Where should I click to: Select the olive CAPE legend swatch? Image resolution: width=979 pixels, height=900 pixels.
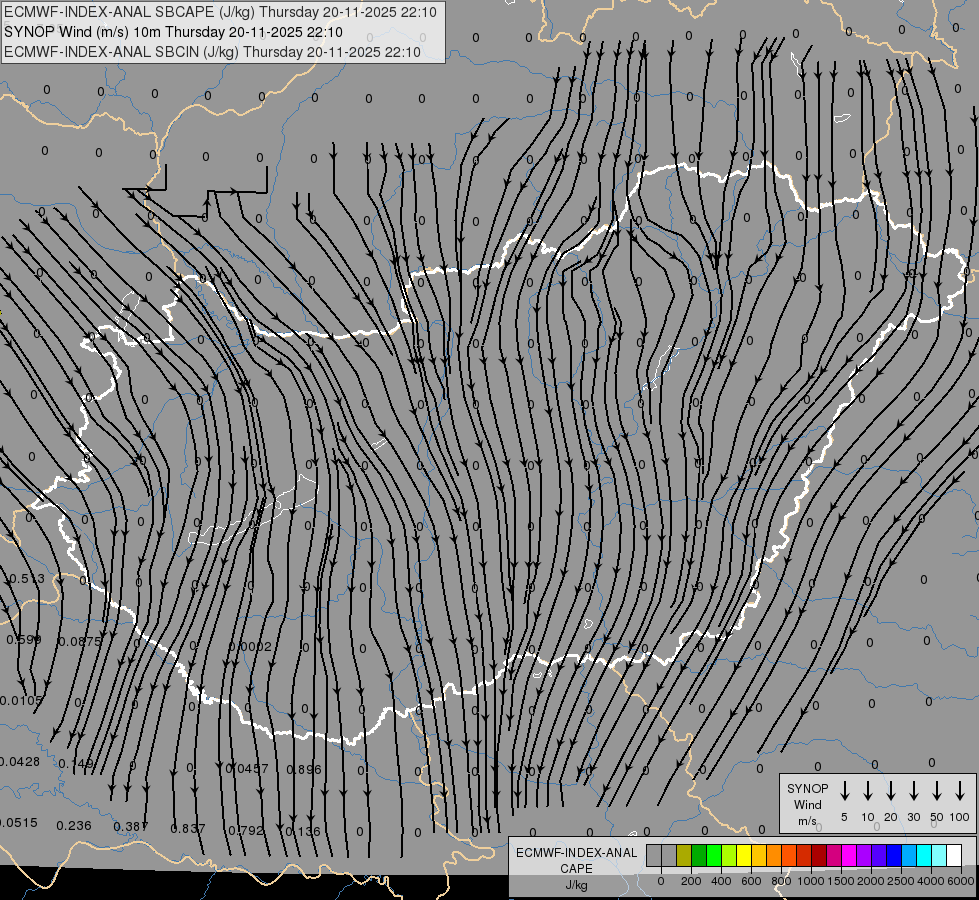pos(684,855)
